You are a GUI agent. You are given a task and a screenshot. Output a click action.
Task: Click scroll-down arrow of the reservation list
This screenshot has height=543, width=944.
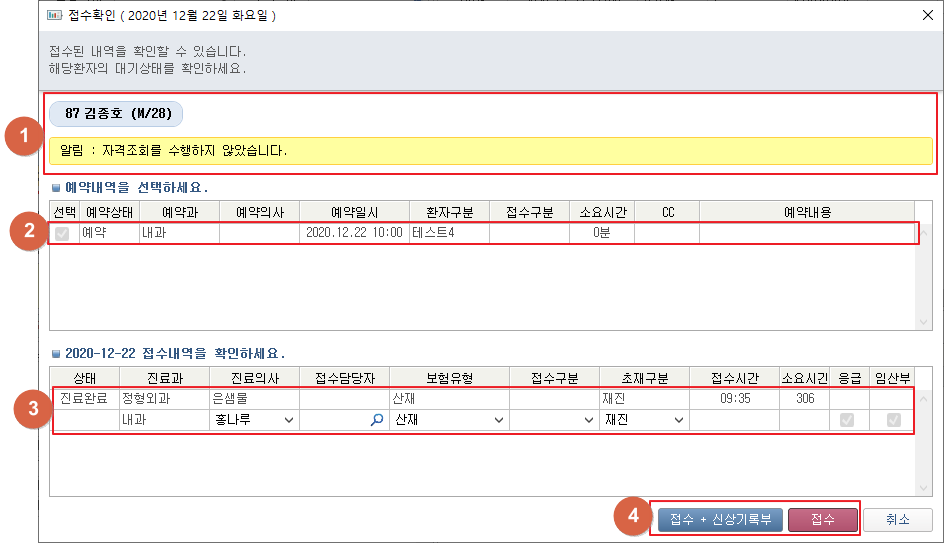(923, 320)
